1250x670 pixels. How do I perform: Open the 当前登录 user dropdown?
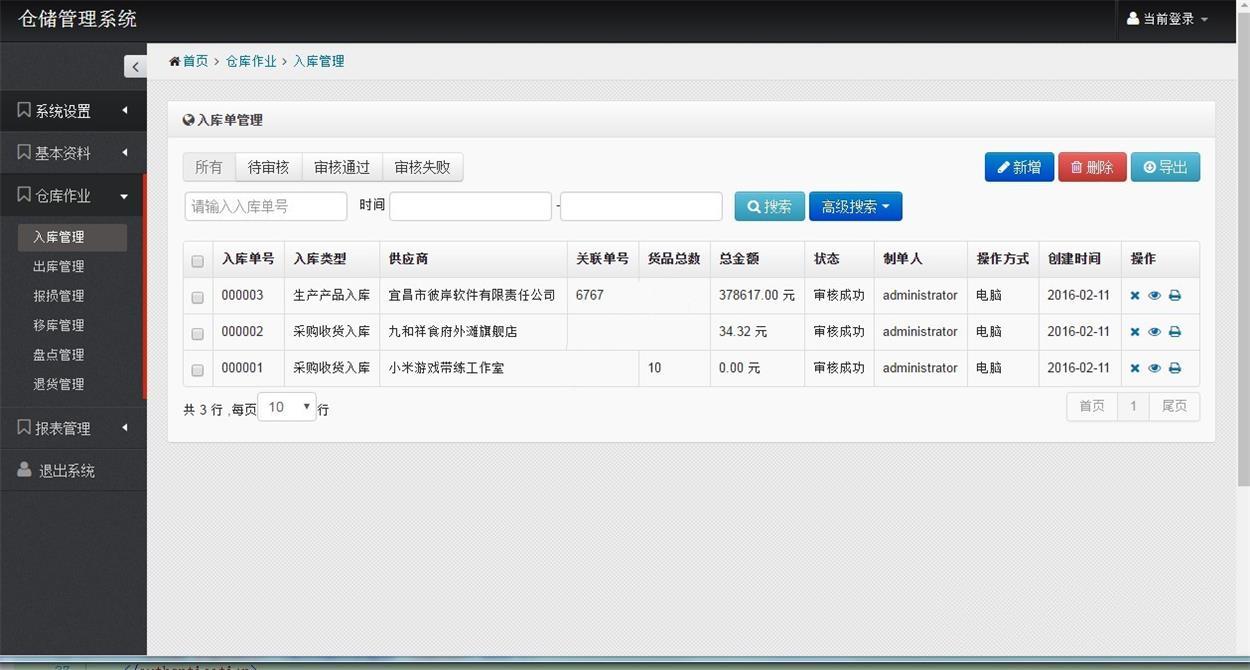[x=1167, y=19]
